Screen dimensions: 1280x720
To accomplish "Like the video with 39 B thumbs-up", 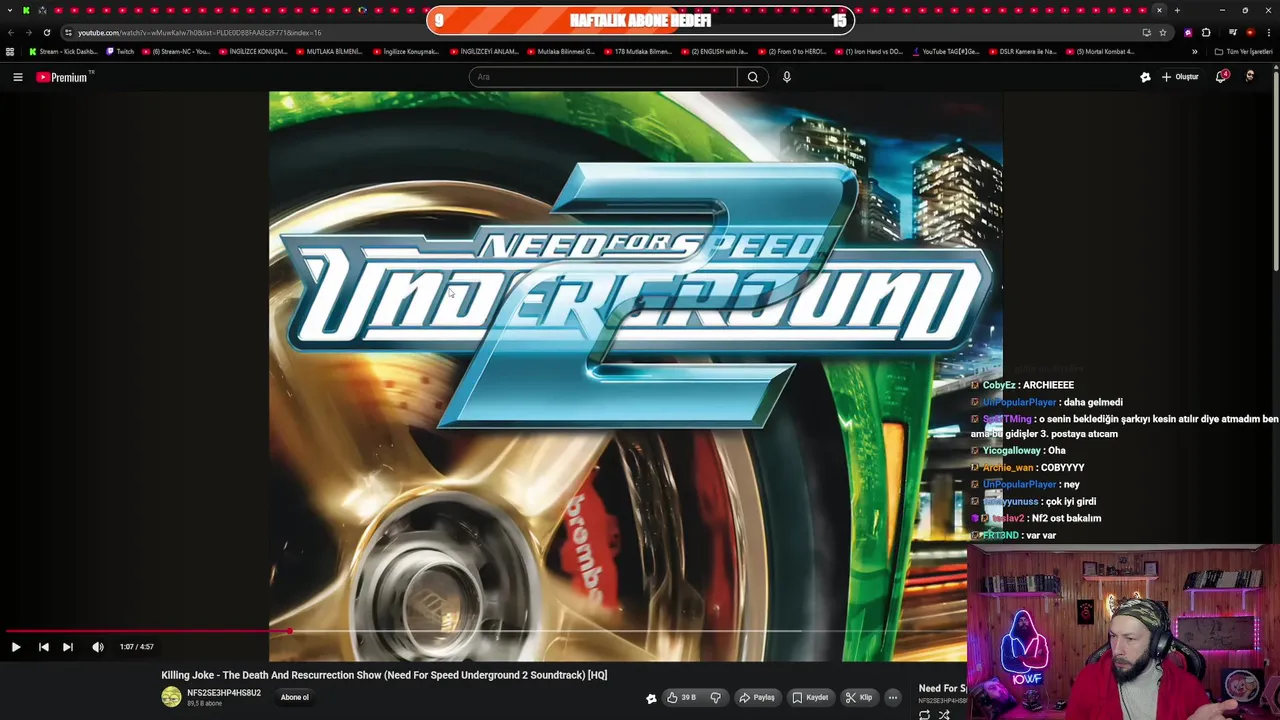I will pos(682,697).
